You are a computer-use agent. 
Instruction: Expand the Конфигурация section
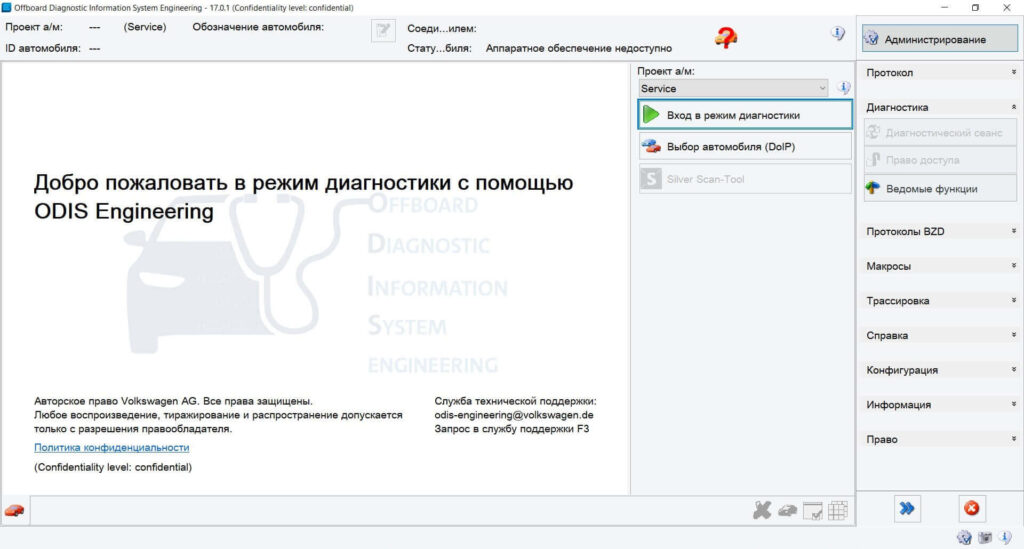tap(939, 369)
